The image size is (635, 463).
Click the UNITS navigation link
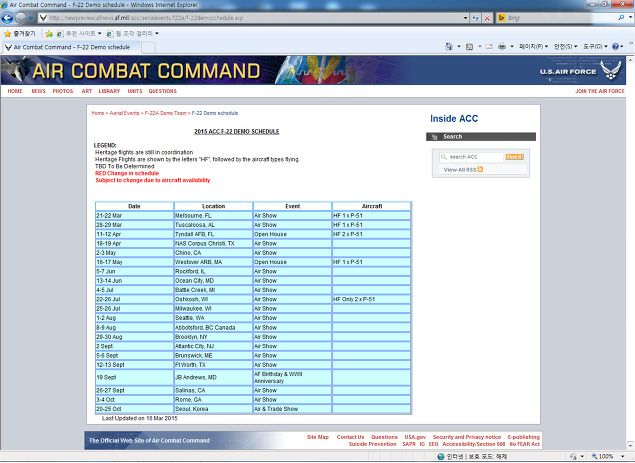pos(135,91)
